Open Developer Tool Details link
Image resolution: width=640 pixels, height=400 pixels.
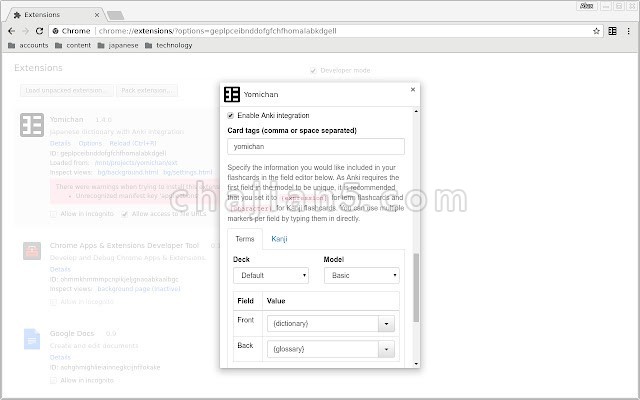tap(60, 269)
